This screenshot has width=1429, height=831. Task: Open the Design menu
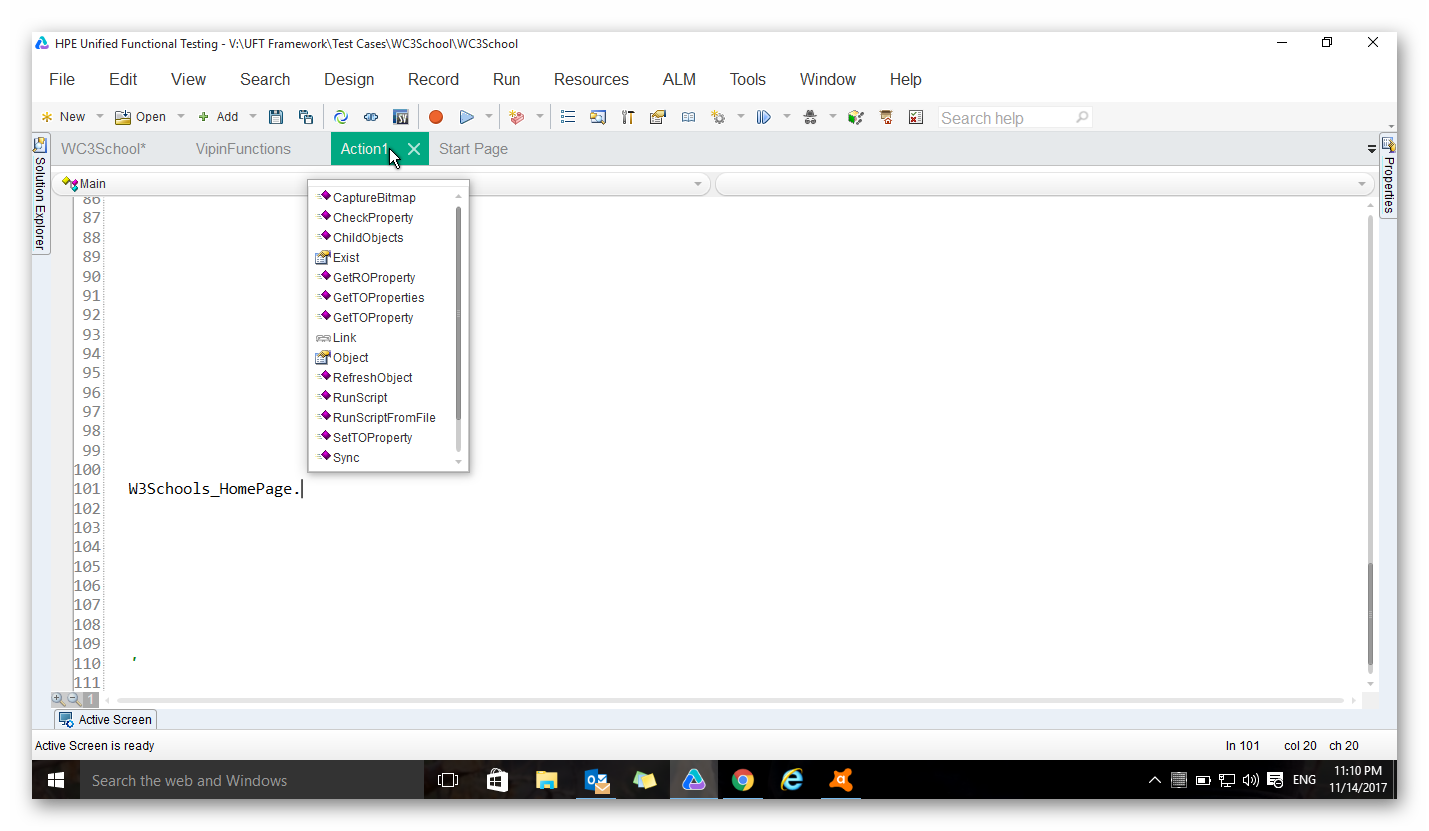tap(349, 79)
